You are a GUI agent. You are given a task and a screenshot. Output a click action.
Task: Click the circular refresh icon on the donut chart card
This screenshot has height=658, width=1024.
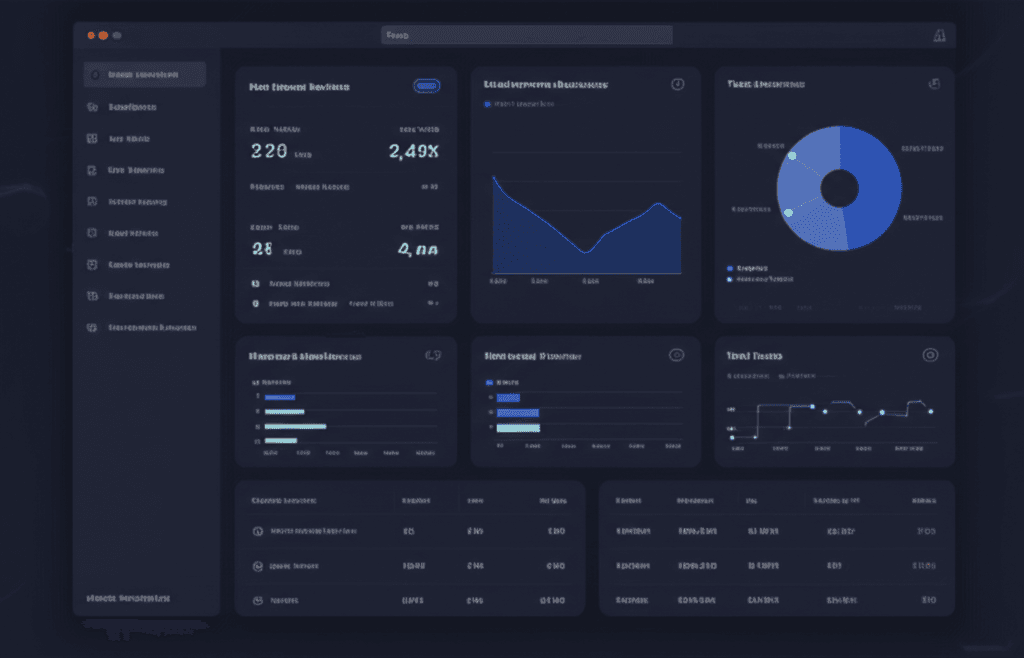(936, 85)
